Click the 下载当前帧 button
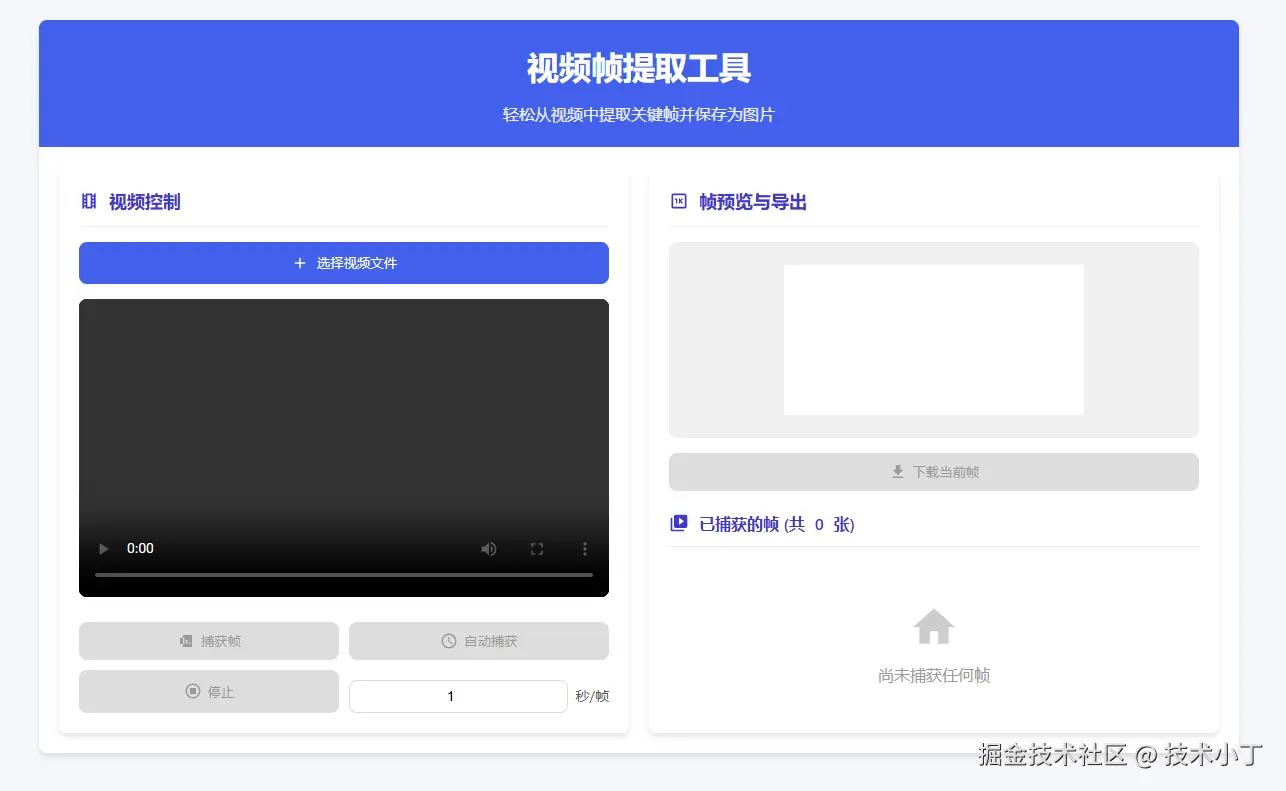 point(934,472)
